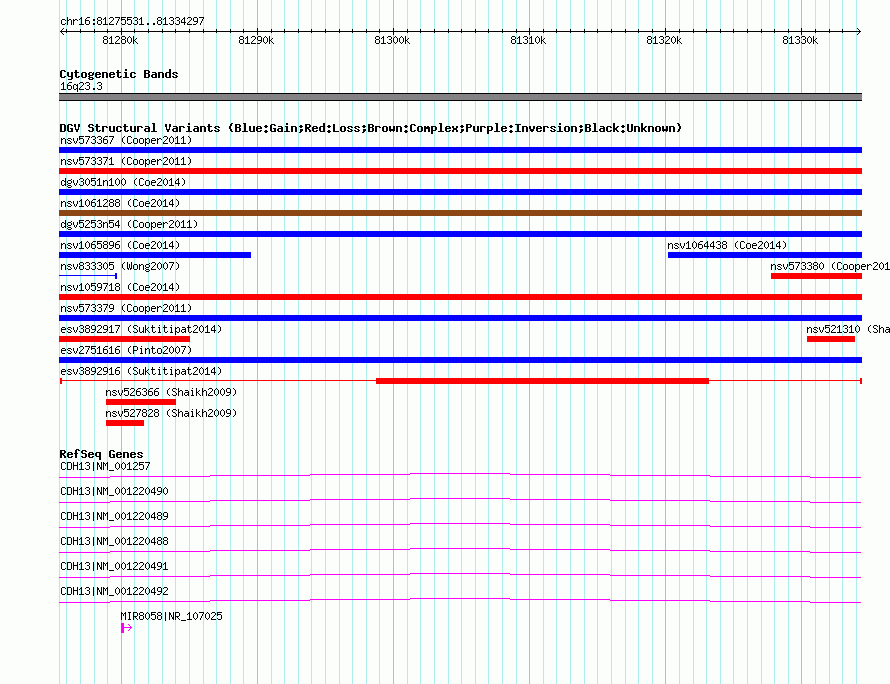
Task: Click the nsv573367 blue gain bar
Action: (x=460, y=150)
